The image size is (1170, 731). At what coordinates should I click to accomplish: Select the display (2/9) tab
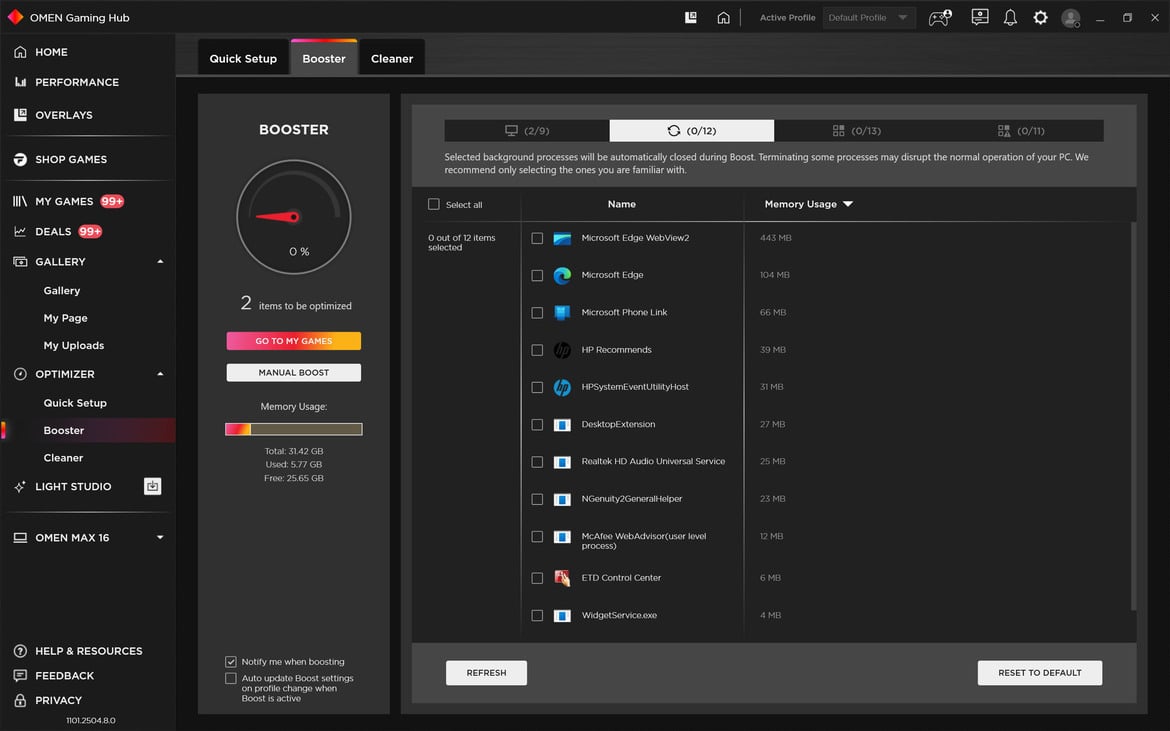pos(527,131)
